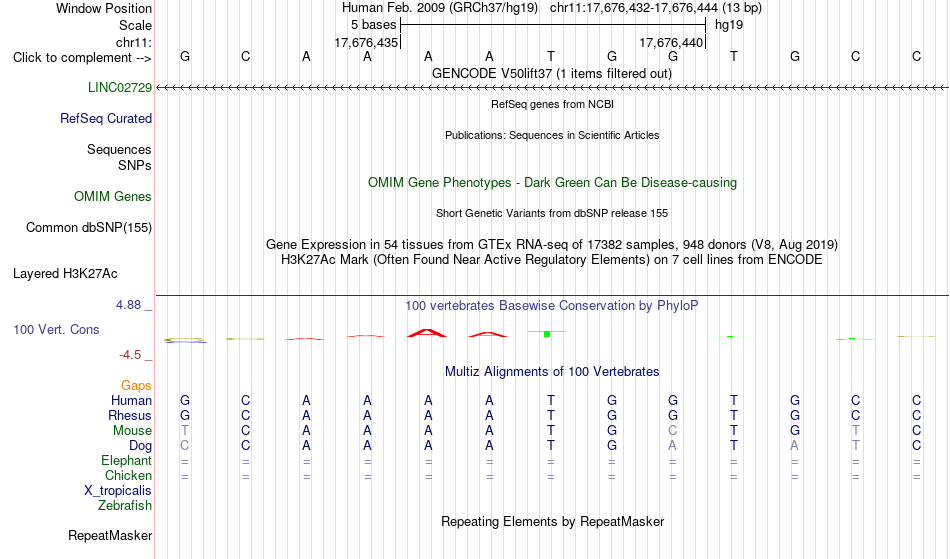The image size is (950, 559).
Task: Click the 17,676,440 ruler position
Action: click(671, 43)
